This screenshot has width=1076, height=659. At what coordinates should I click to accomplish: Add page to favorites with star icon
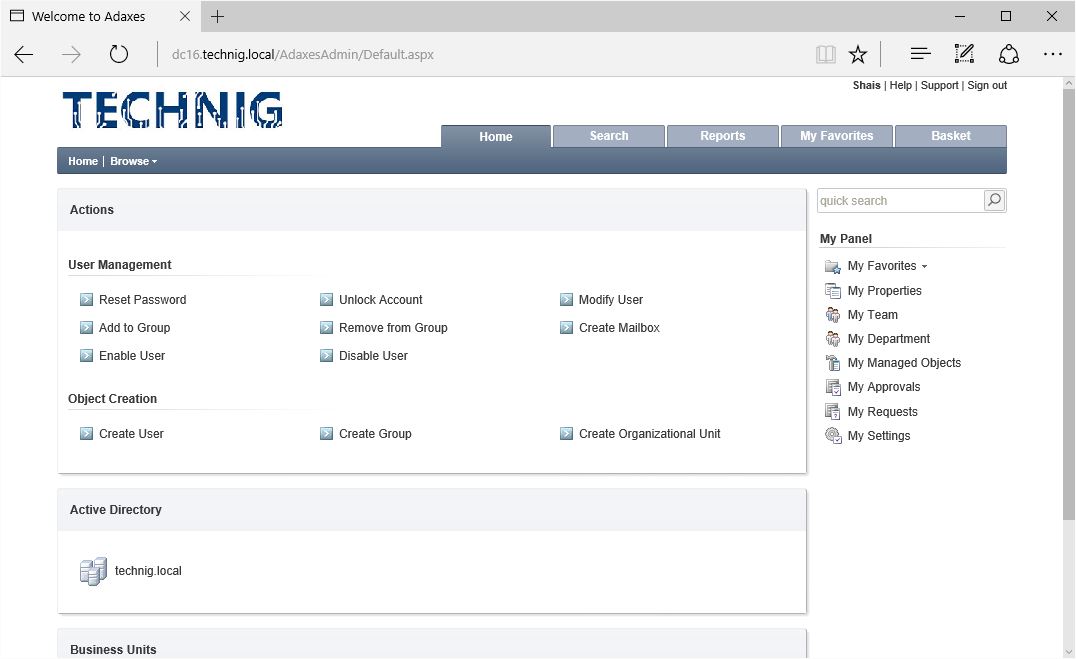coord(858,54)
